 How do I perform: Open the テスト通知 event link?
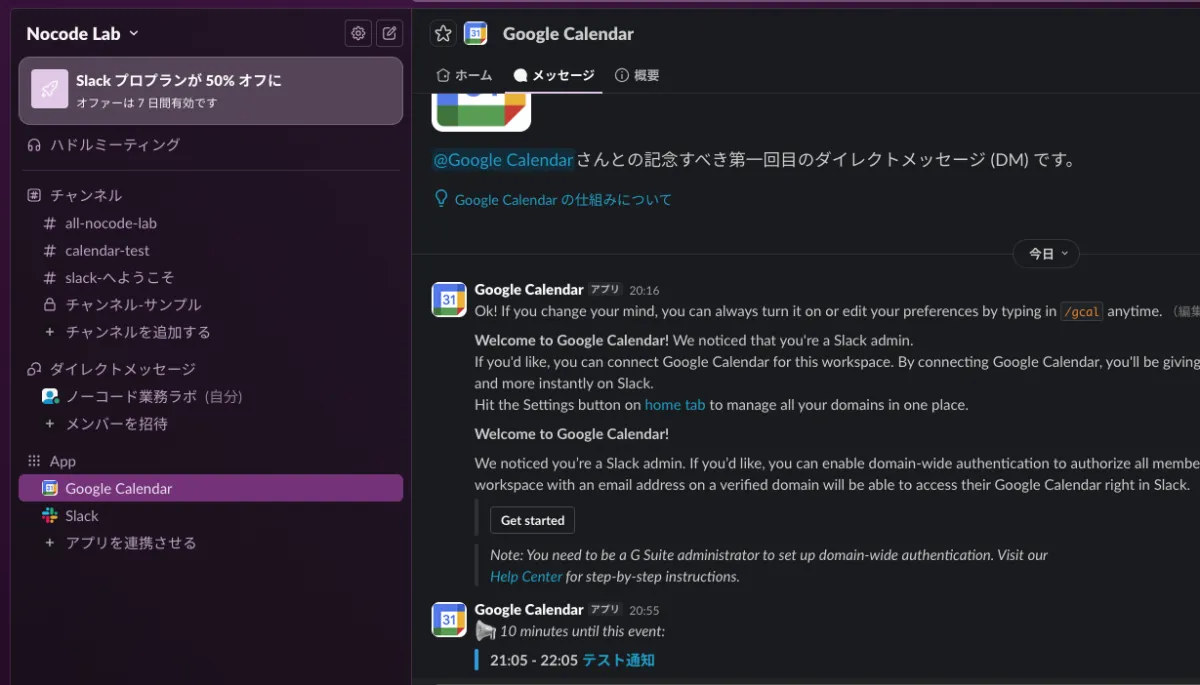[x=619, y=660]
